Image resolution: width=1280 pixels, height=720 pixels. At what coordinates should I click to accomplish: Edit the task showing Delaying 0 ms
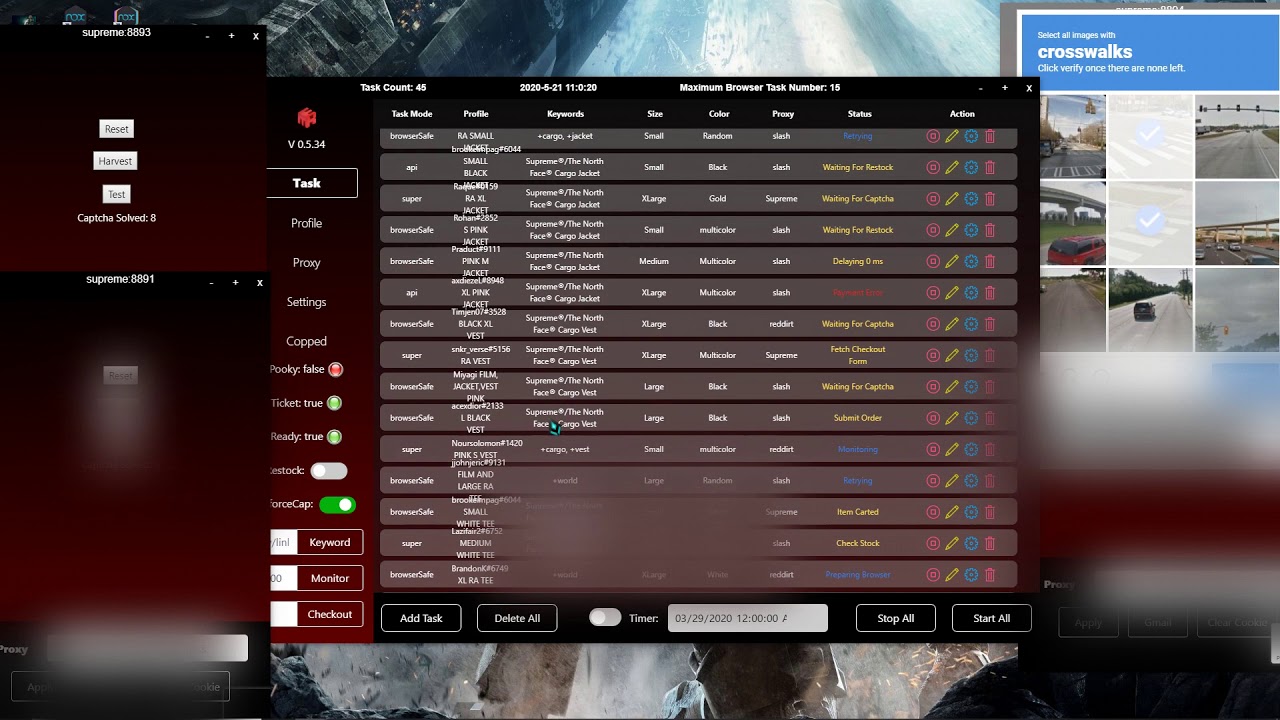tap(952, 261)
